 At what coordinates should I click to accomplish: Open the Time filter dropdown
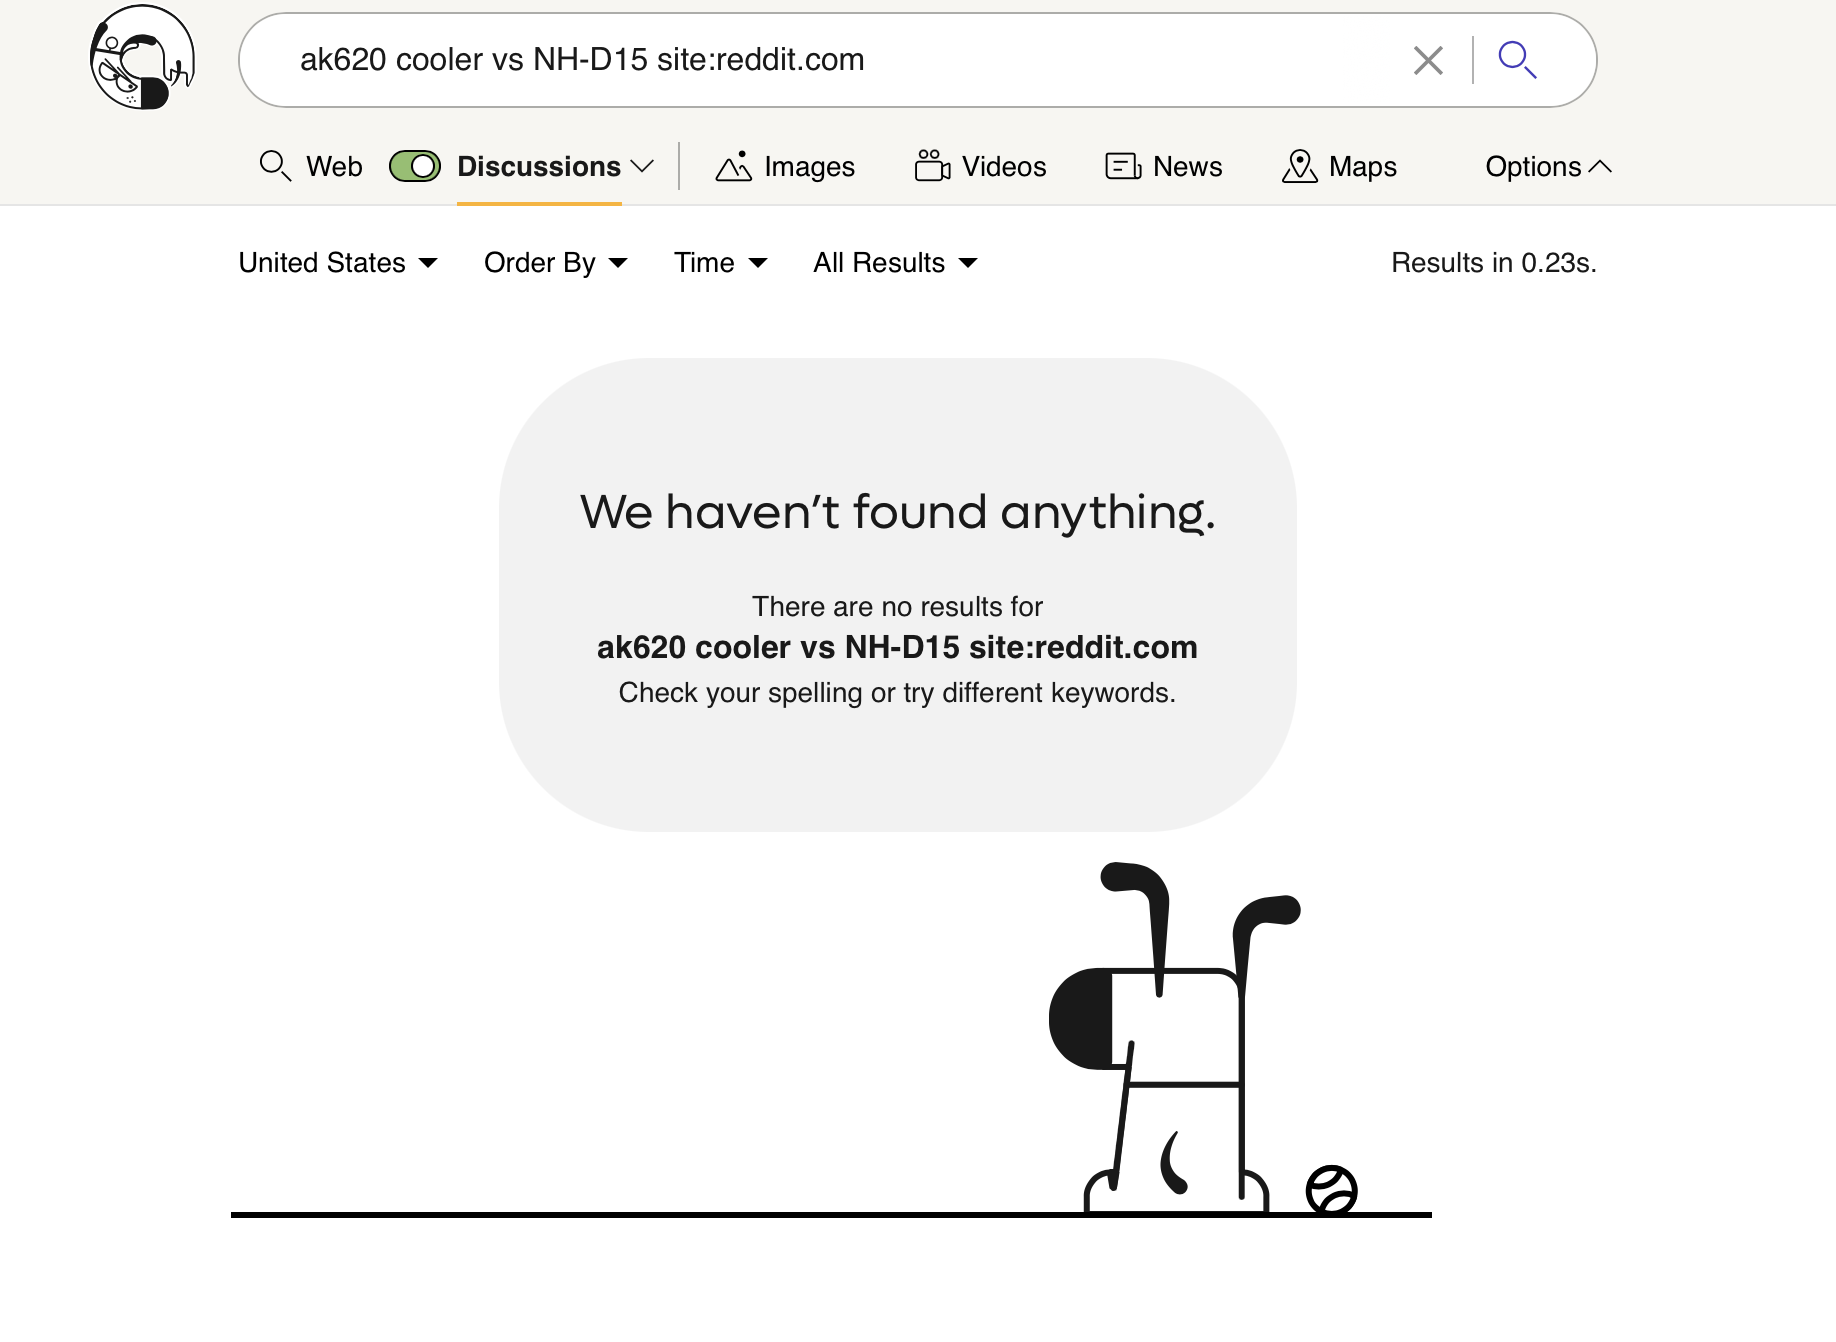coord(720,263)
